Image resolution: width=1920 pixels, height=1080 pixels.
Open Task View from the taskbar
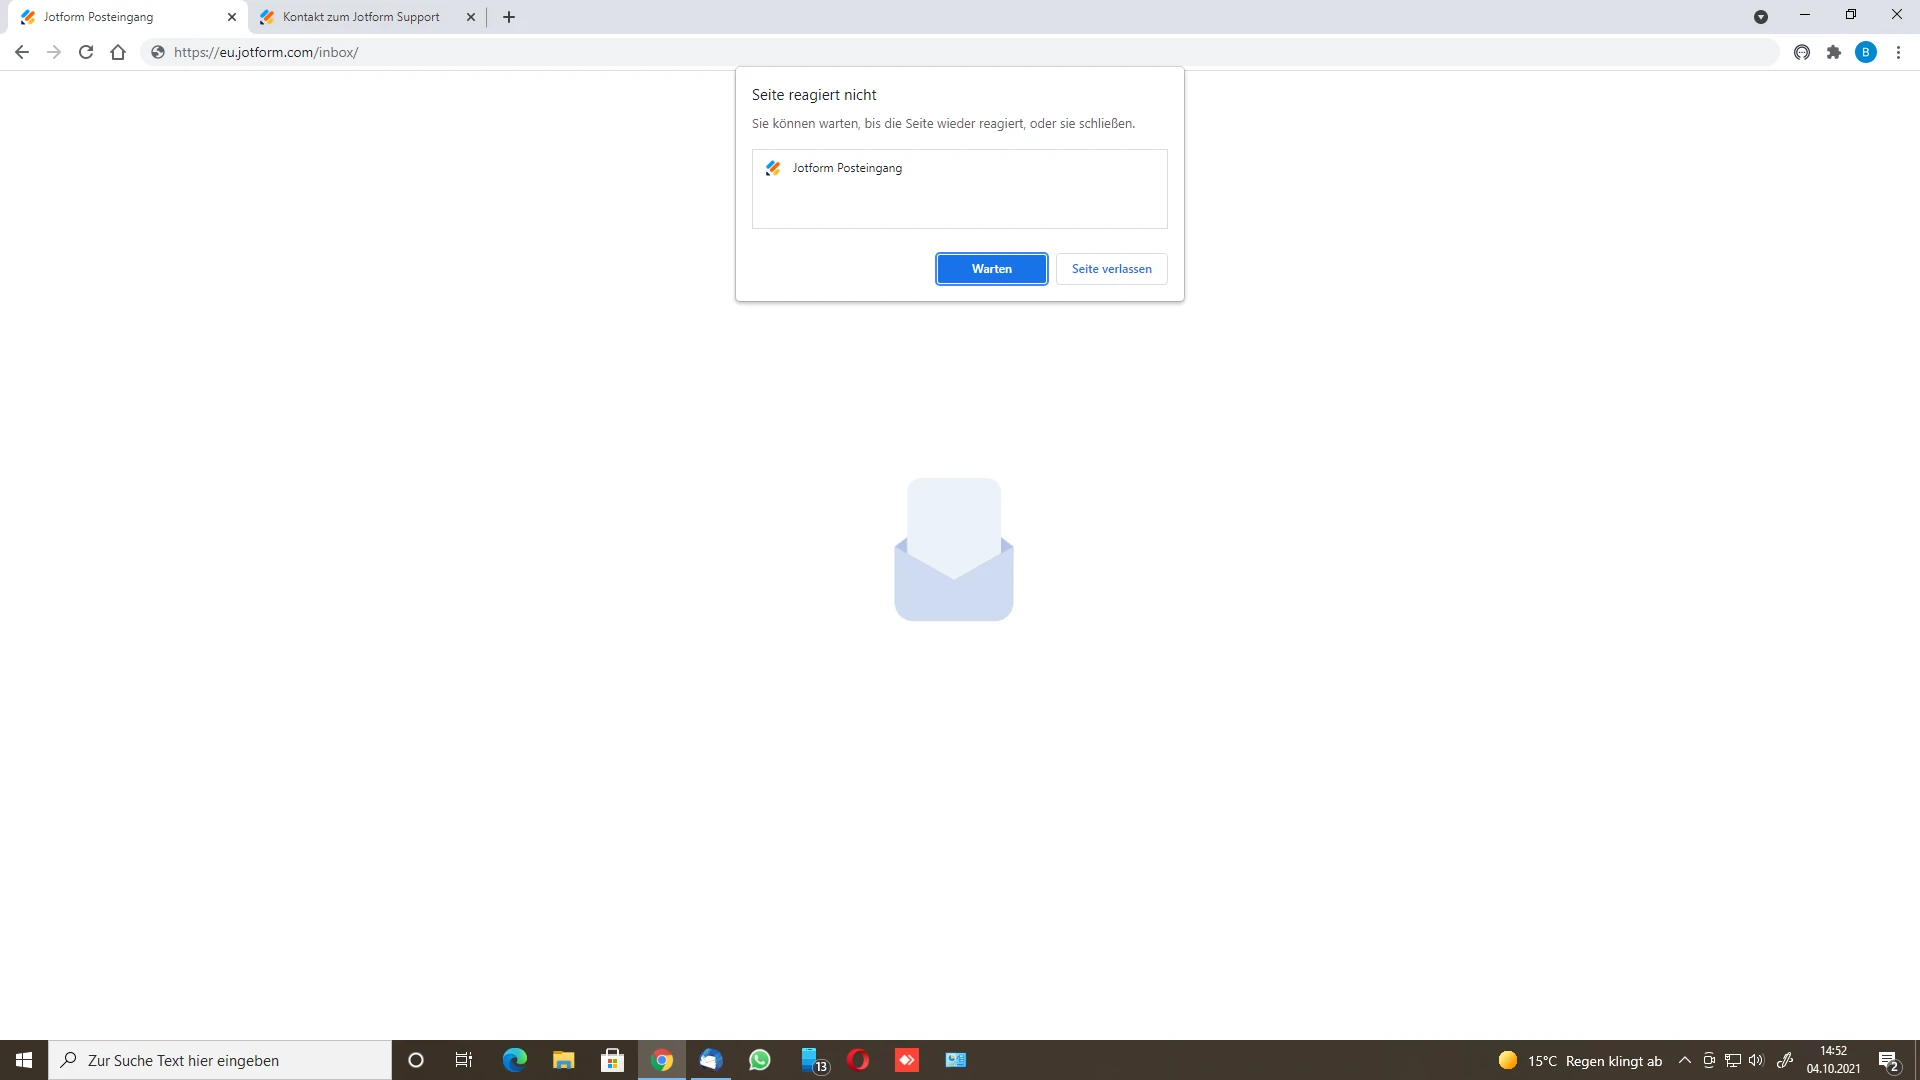(464, 1060)
